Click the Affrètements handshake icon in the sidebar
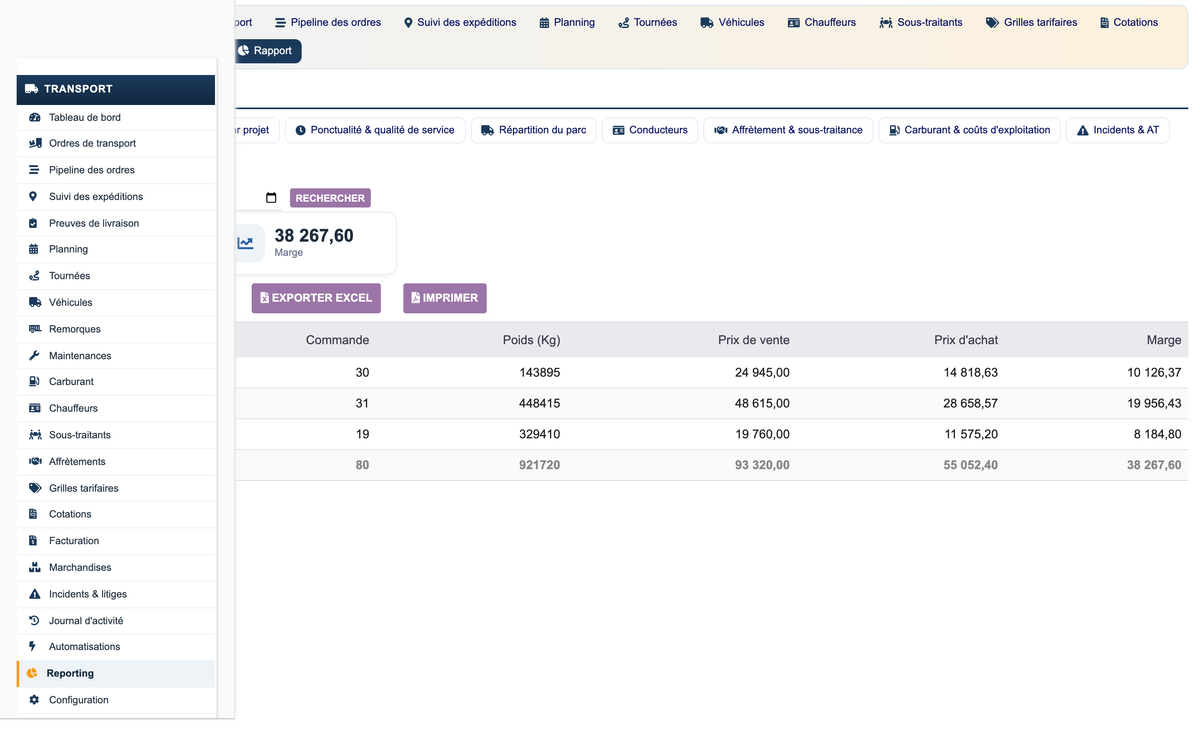Image resolution: width=1200 pixels, height=750 pixels. (34, 461)
